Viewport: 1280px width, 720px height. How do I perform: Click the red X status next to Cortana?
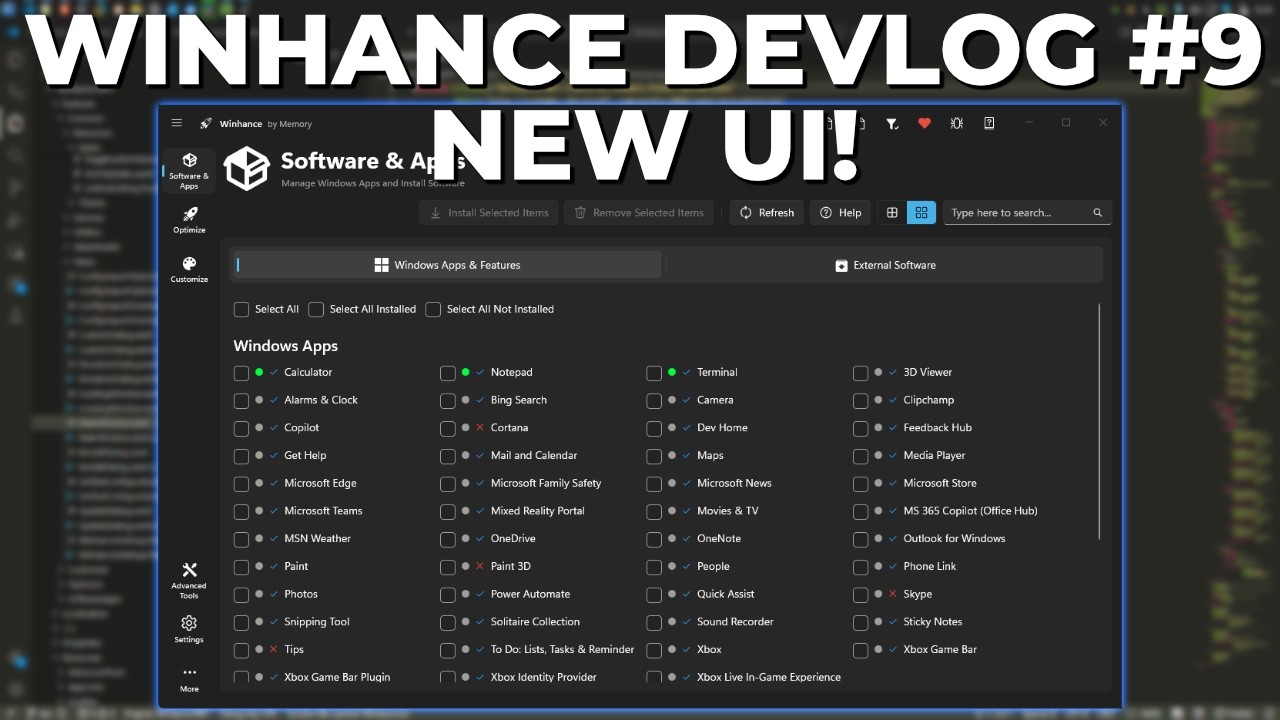[x=480, y=427]
